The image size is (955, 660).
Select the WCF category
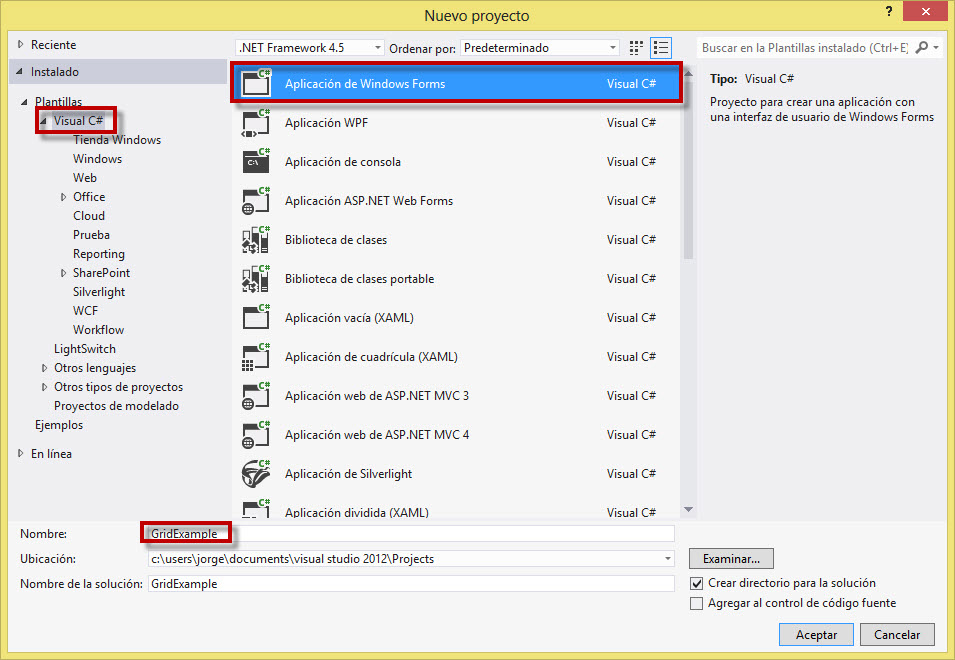[85, 311]
